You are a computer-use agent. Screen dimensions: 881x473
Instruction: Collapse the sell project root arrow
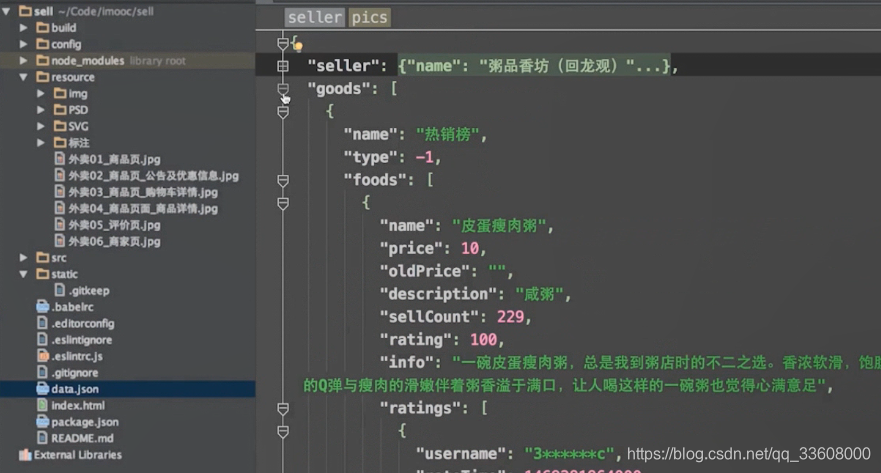tap(6, 11)
